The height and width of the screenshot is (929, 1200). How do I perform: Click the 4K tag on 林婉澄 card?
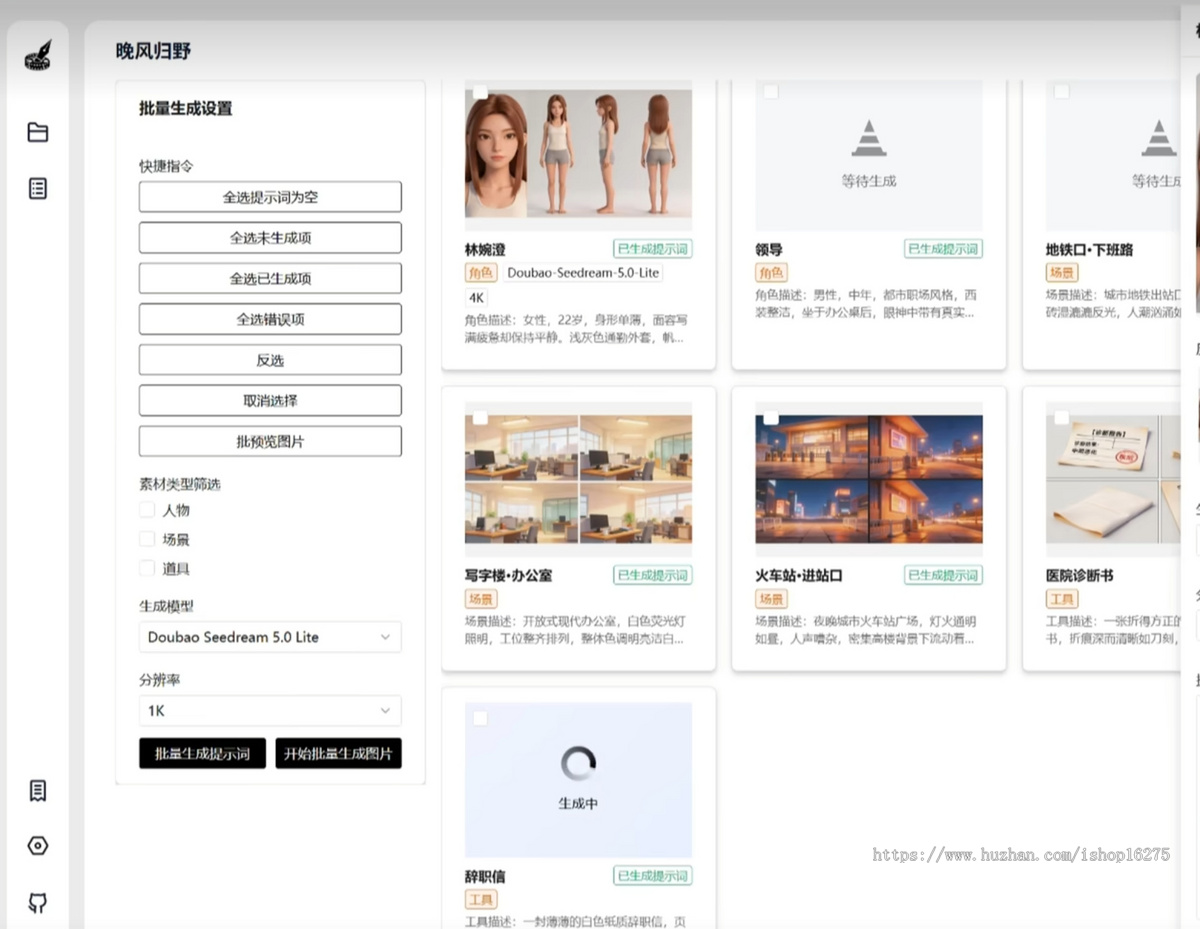point(476,298)
